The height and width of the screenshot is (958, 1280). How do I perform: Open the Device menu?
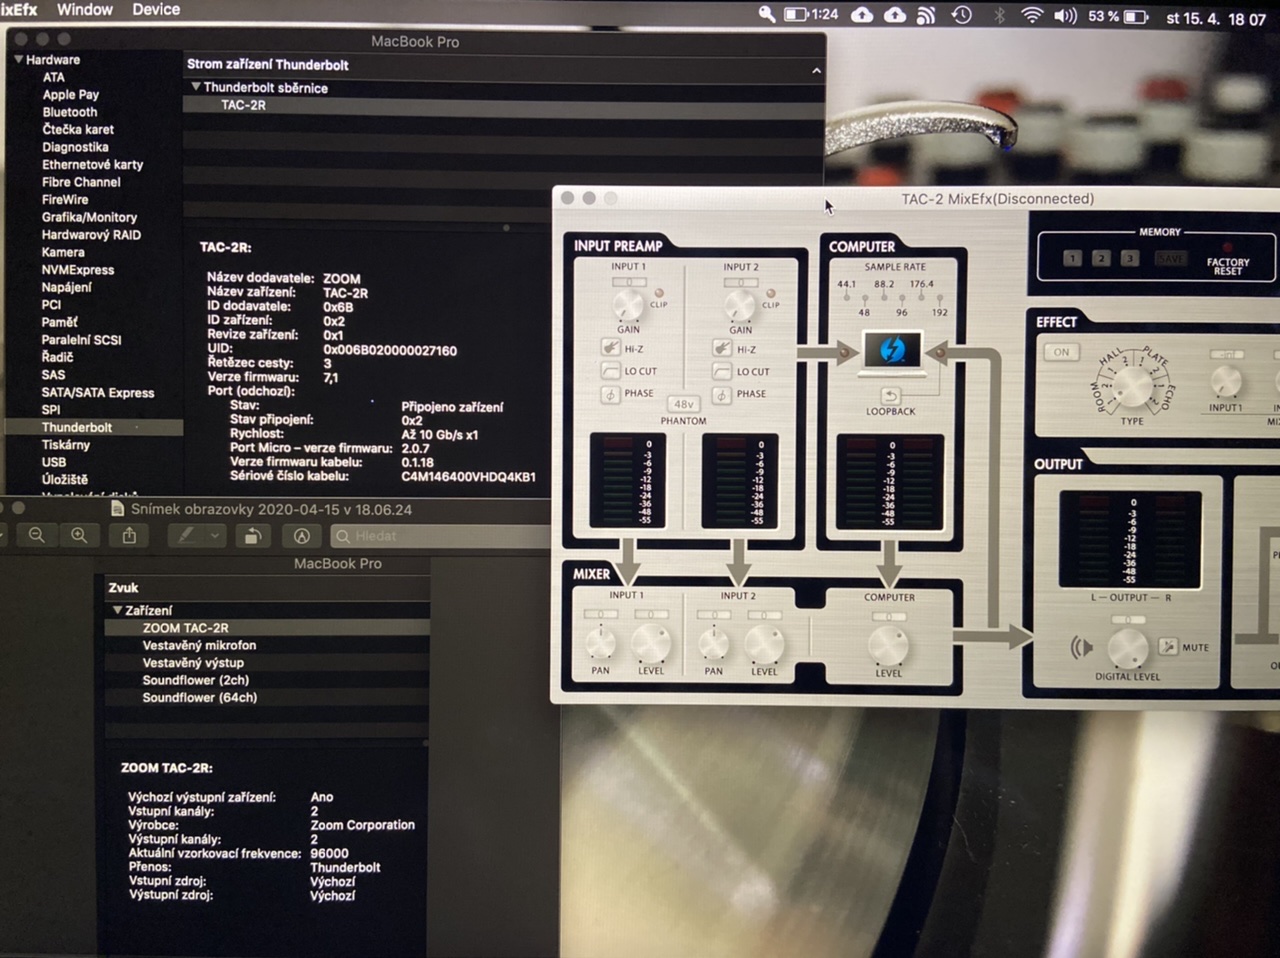[156, 10]
